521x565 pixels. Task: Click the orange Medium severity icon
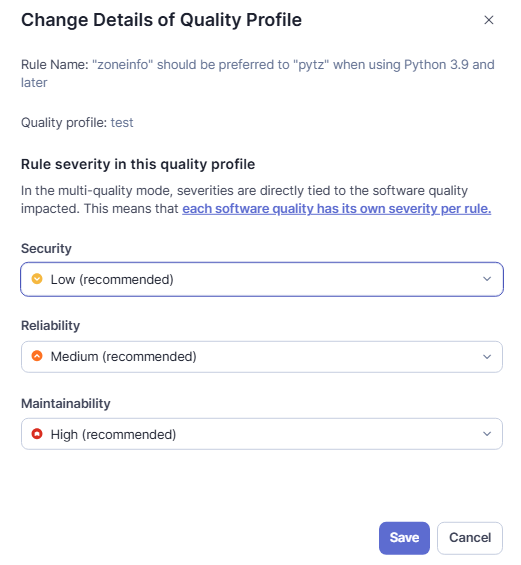[37, 356]
